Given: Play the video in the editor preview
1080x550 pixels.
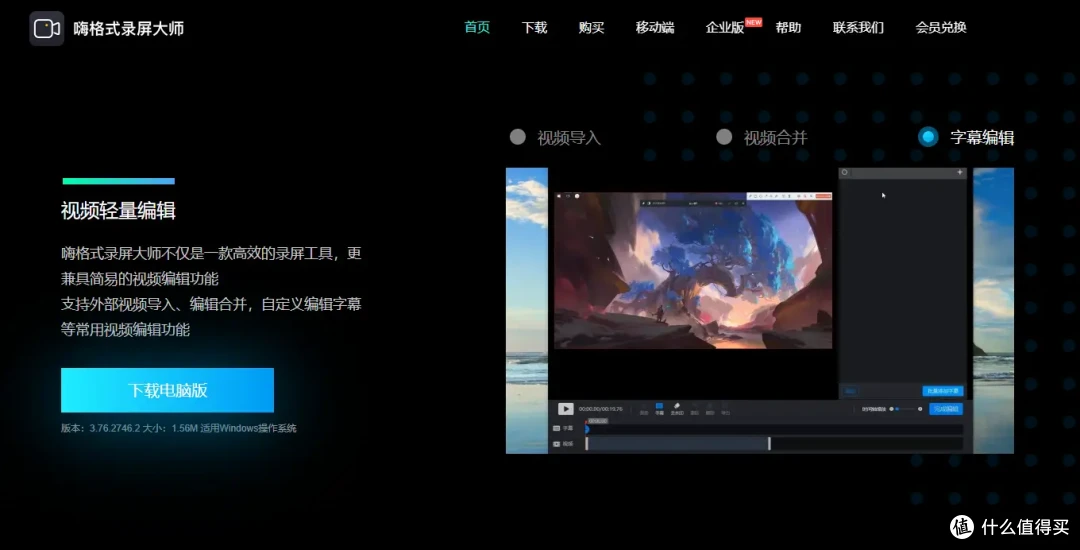Looking at the screenshot, I should [x=565, y=409].
